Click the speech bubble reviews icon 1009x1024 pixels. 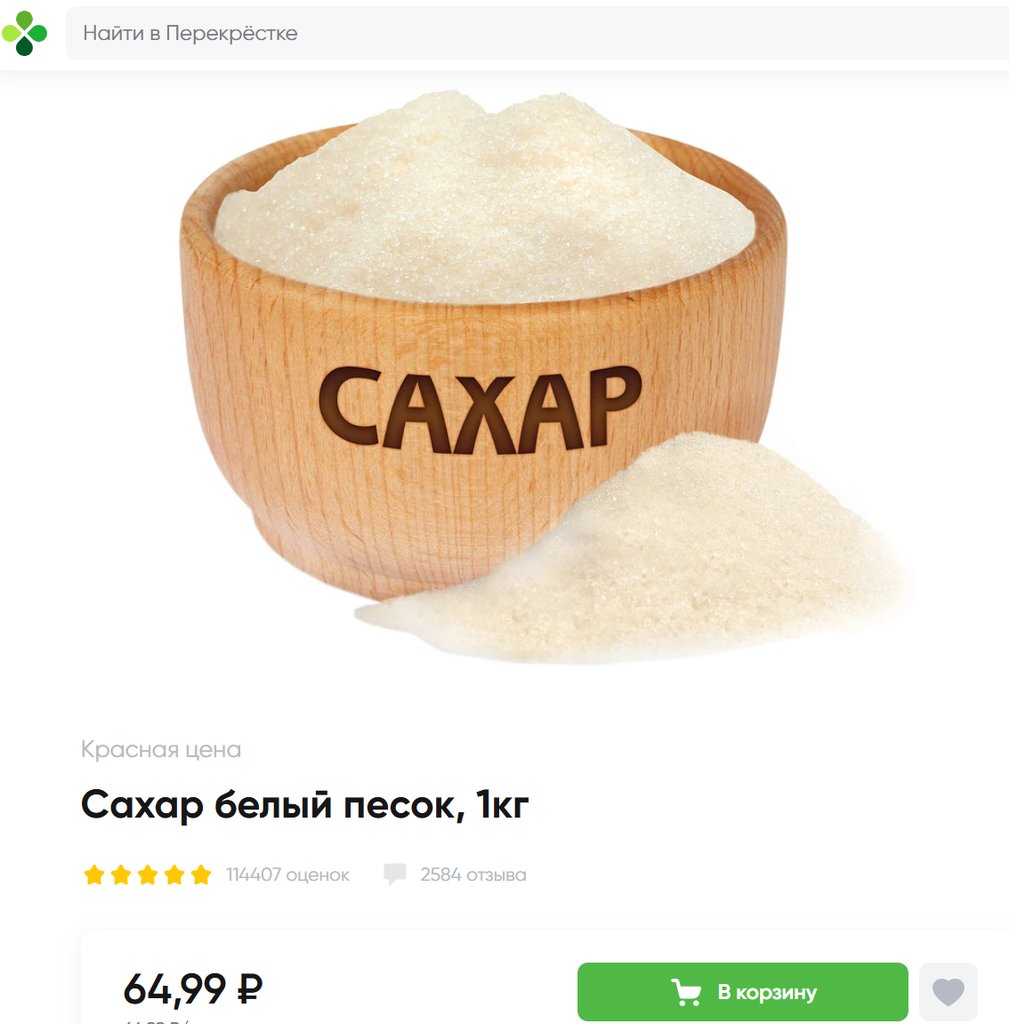point(394,874)
